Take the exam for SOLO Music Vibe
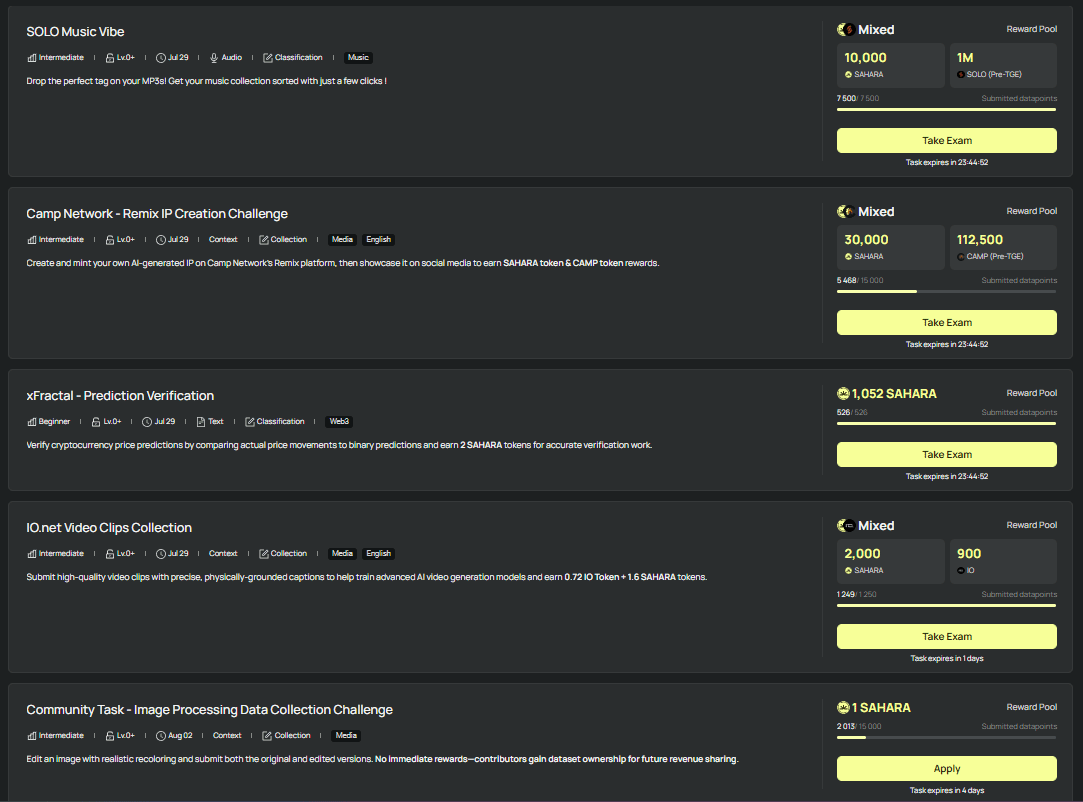 946,140
